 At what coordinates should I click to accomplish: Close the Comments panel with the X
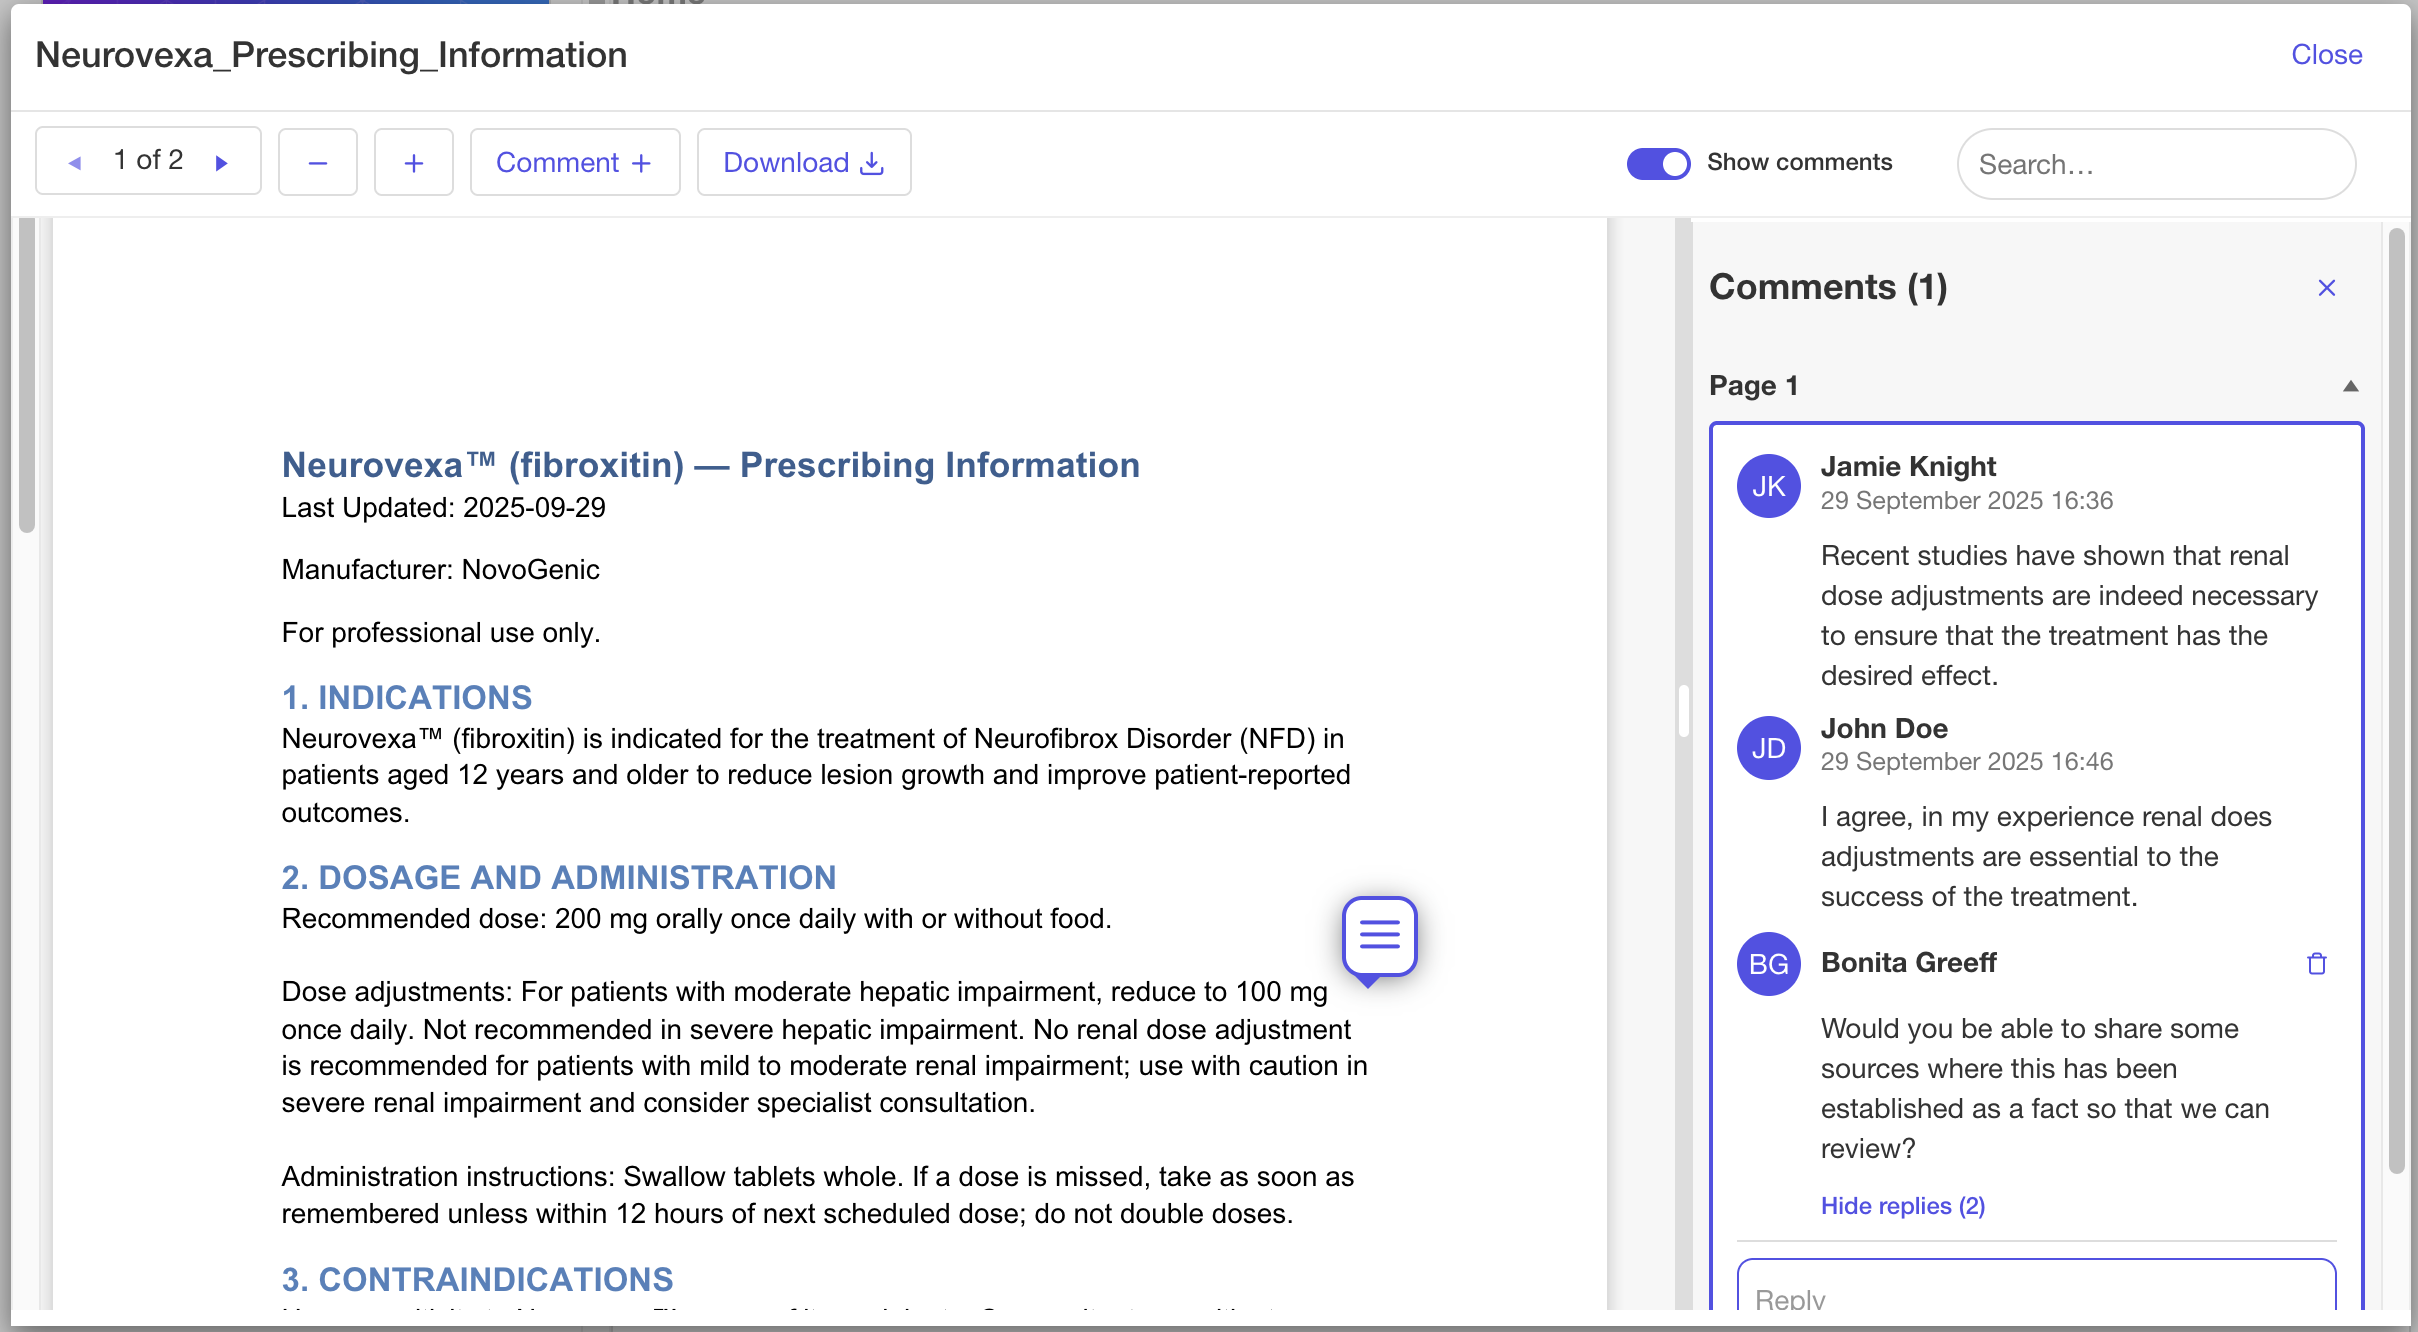(2327, 288)
